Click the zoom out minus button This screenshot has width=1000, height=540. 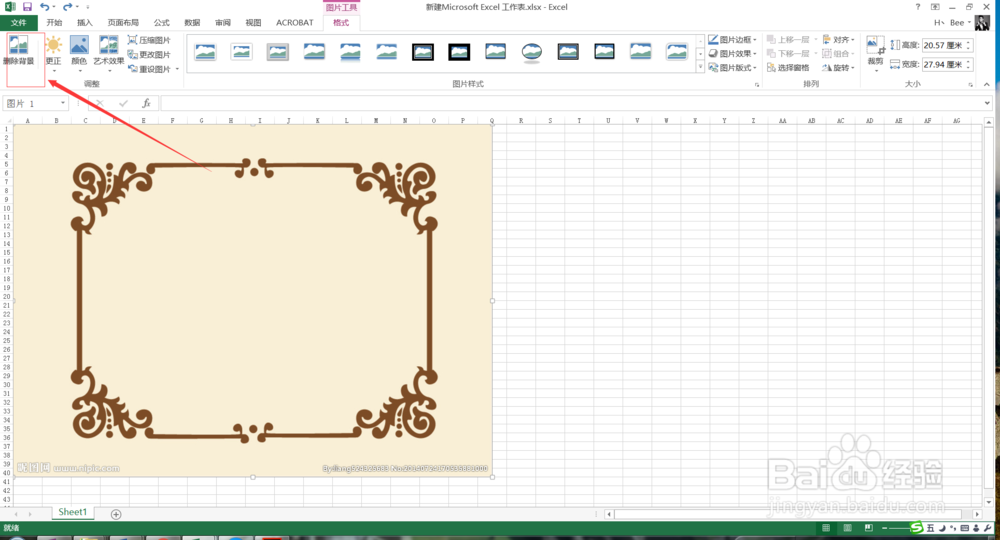(885, 528)
